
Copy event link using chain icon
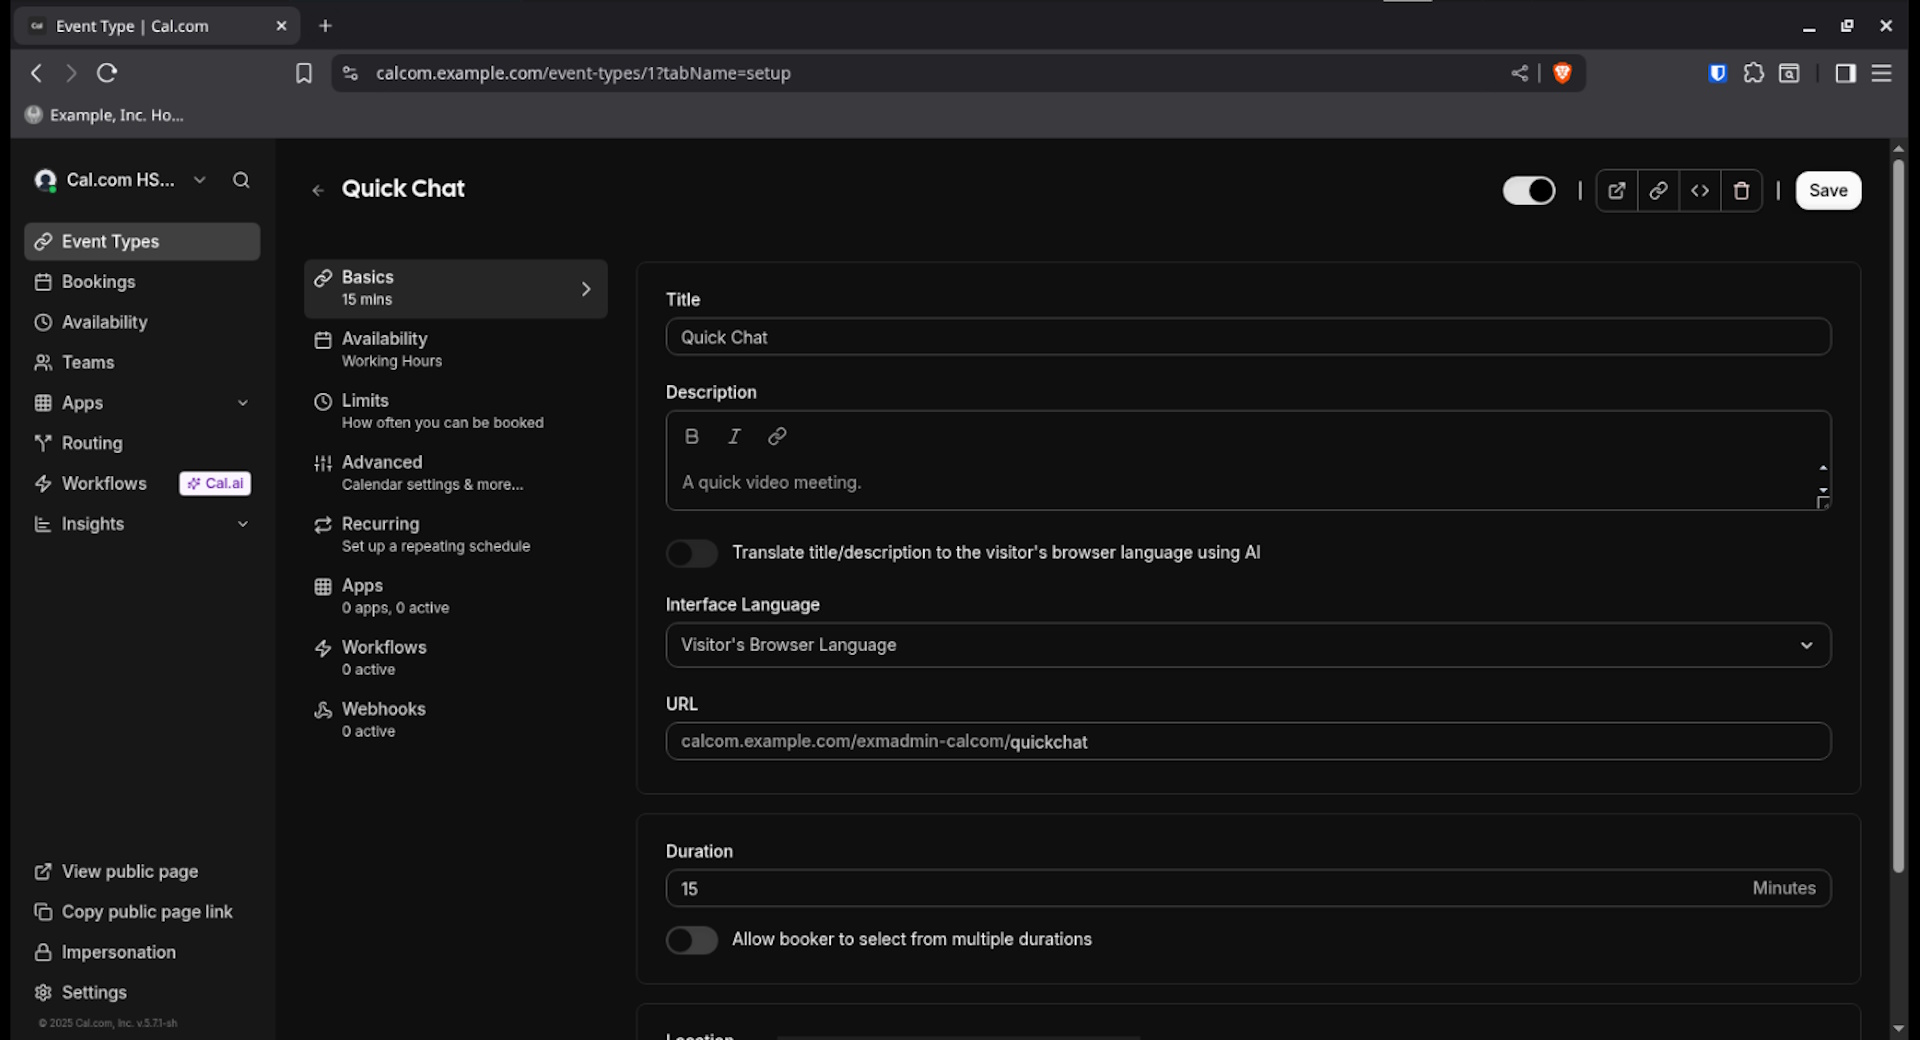pos(1658,191)
